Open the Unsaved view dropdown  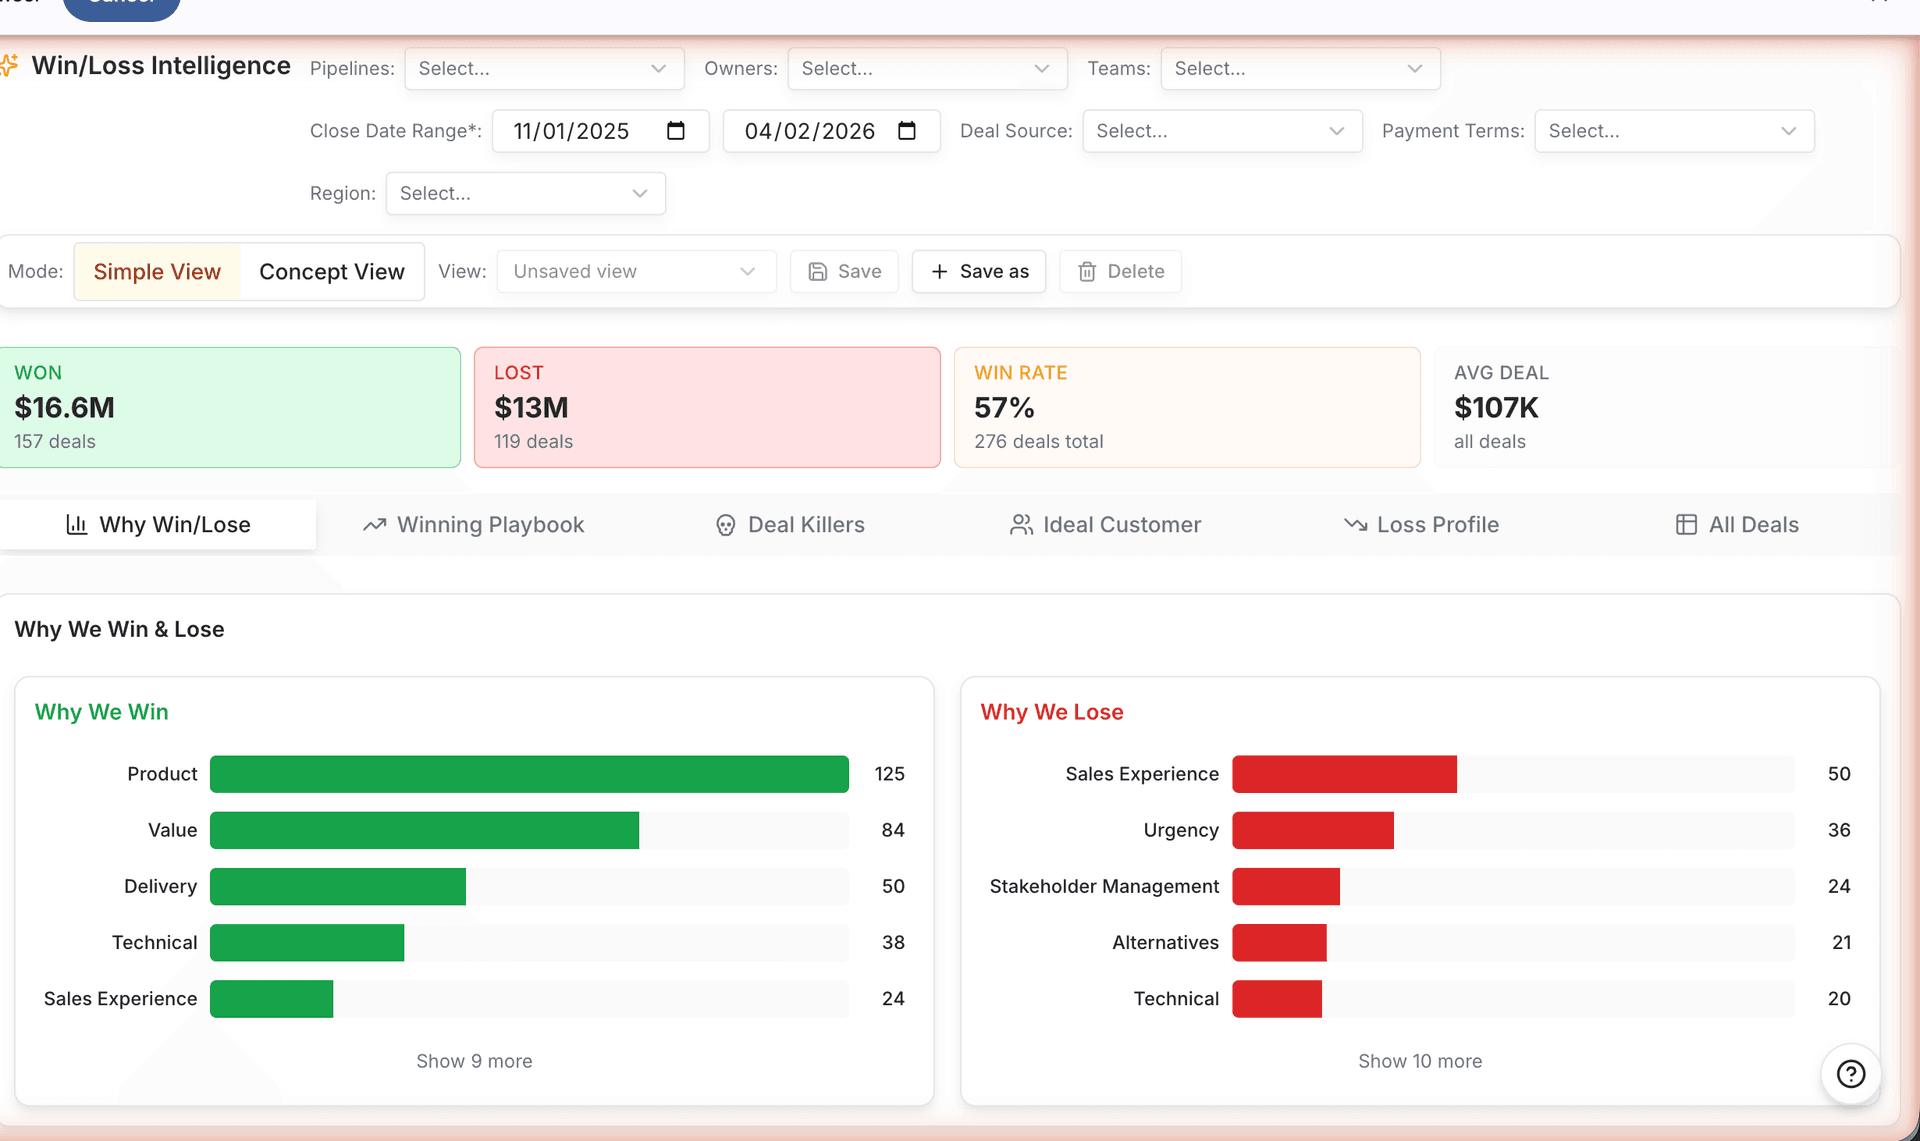636,272
